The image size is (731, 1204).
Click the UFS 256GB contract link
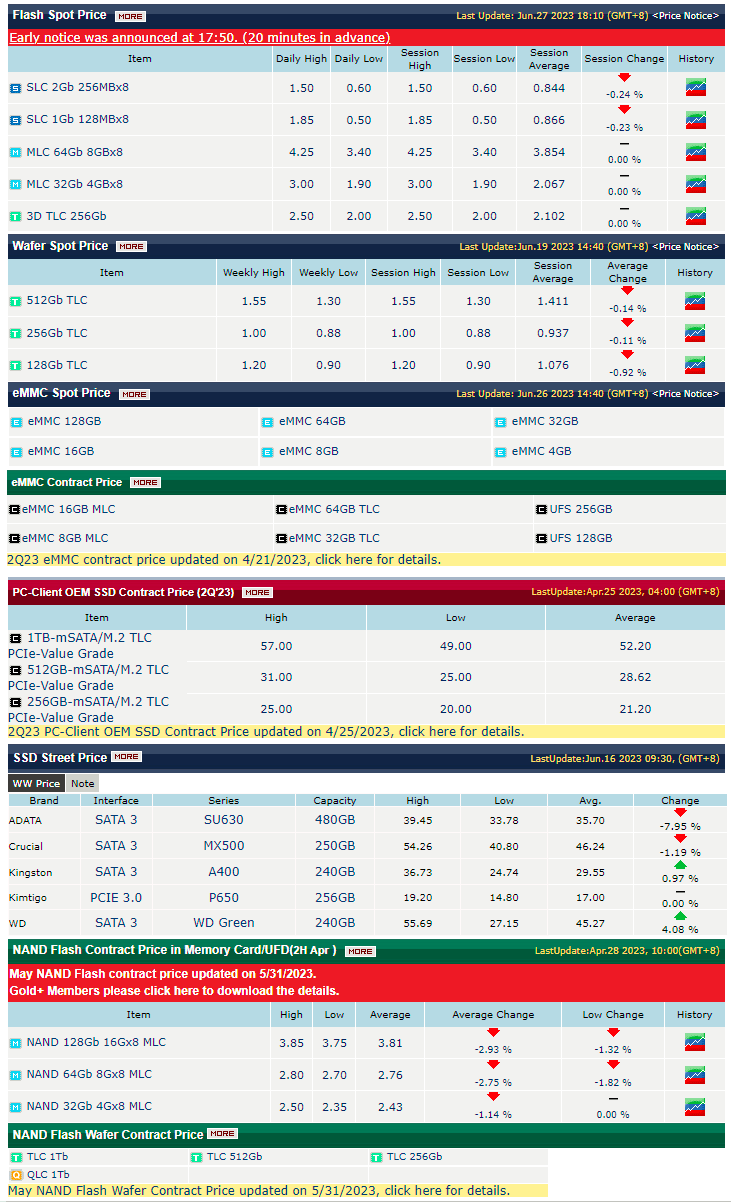pyautogui.click(x=580, y=510)
